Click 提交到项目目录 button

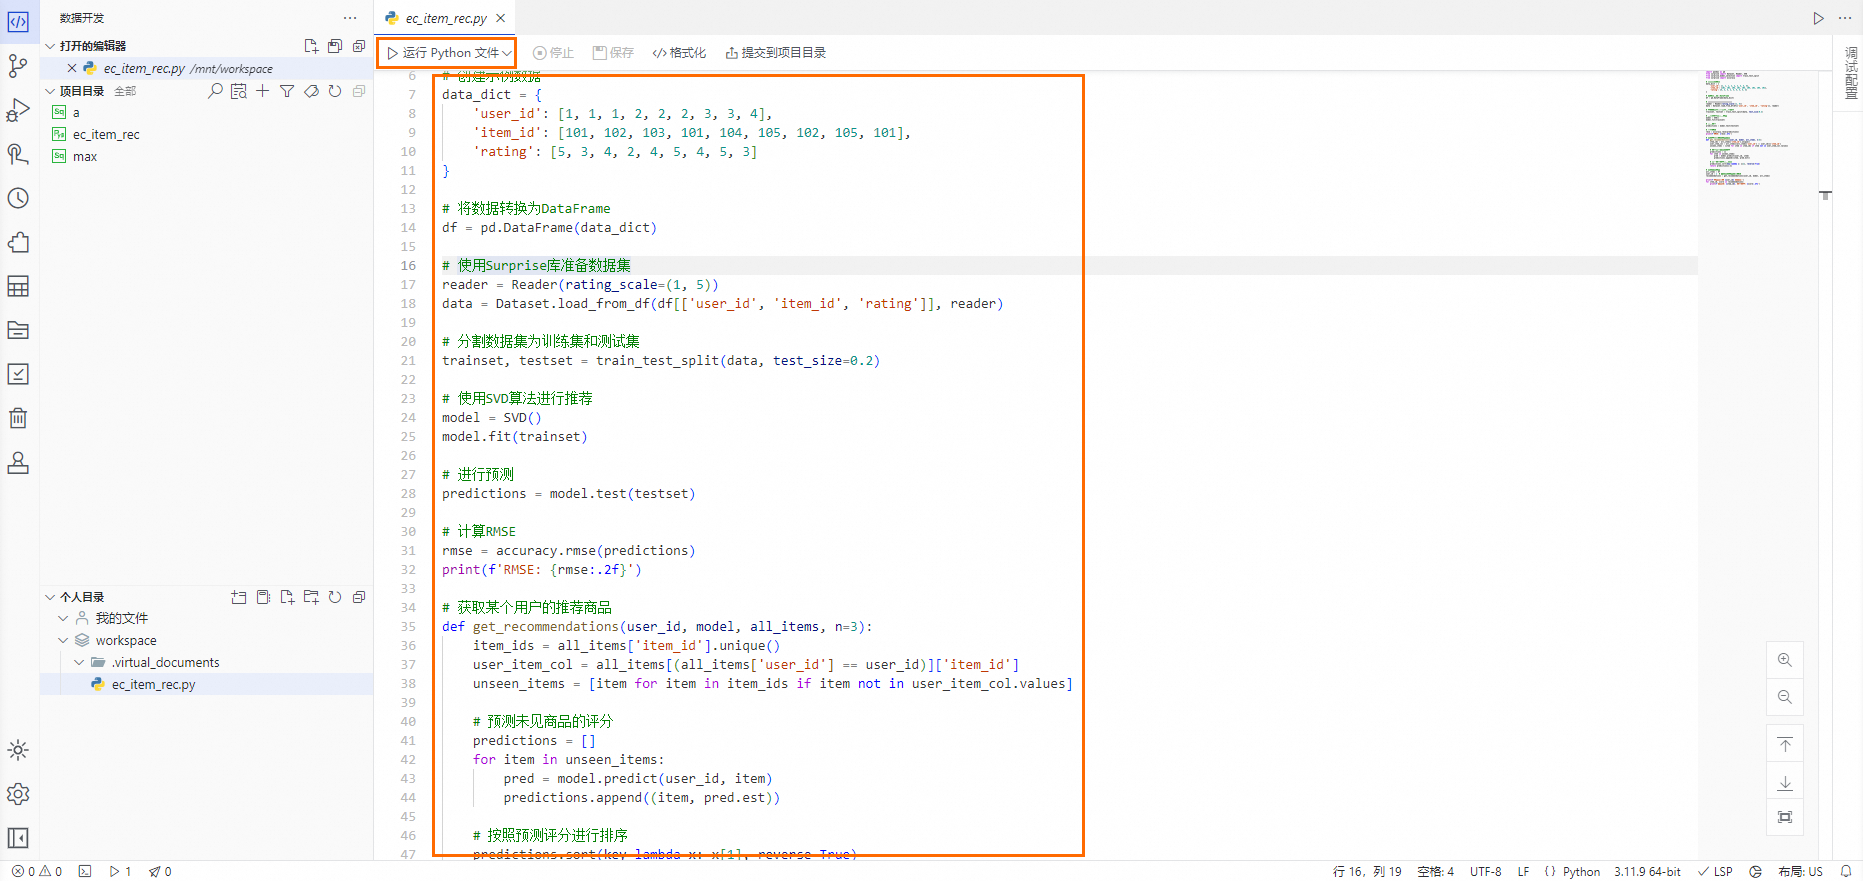coord(776,53)
